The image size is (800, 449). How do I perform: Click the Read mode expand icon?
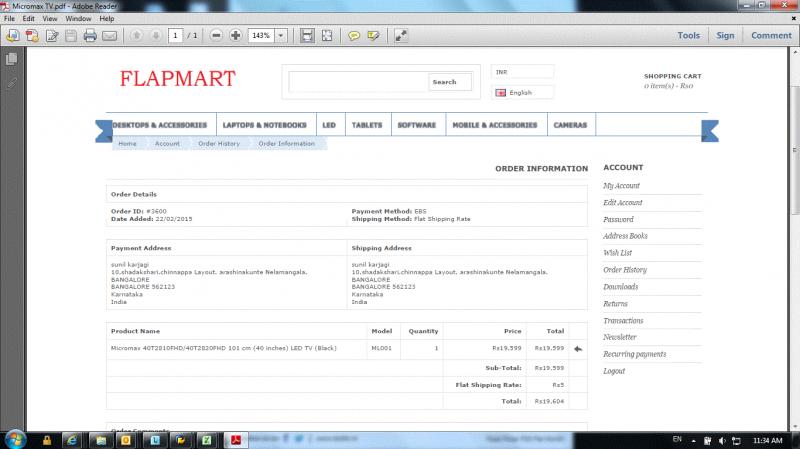pos(401,35)
